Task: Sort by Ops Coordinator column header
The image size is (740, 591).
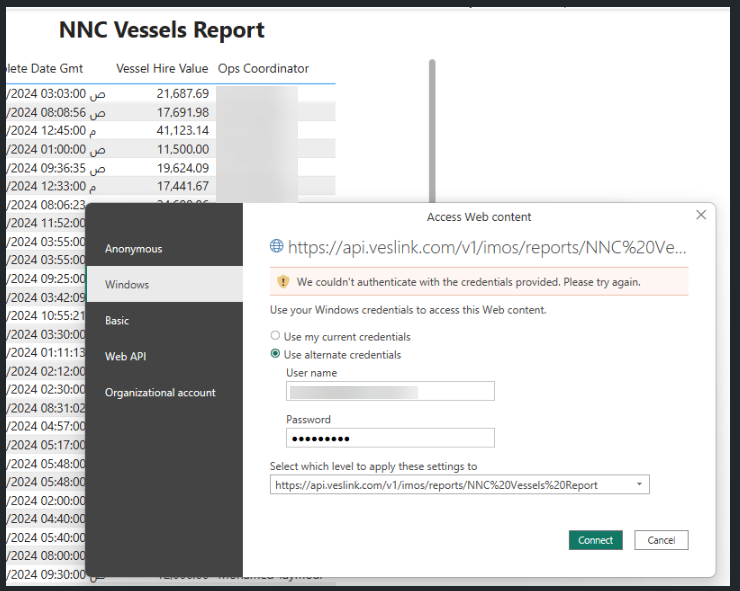Action: [x=263, y=68]
